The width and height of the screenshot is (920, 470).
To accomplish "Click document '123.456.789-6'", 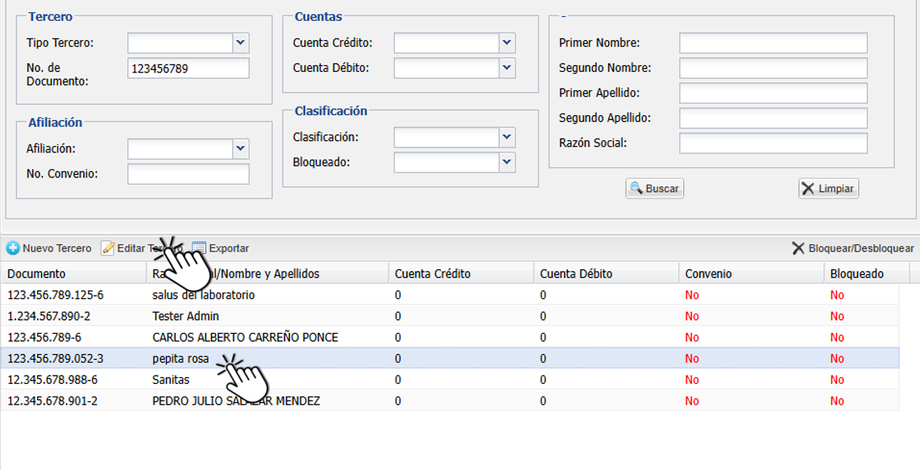I will (44, 337).
